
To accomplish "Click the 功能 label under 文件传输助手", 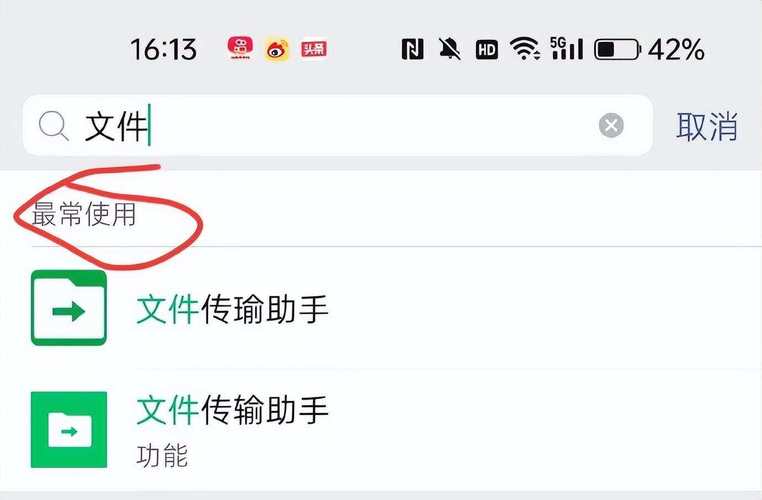I will point(162,456).
